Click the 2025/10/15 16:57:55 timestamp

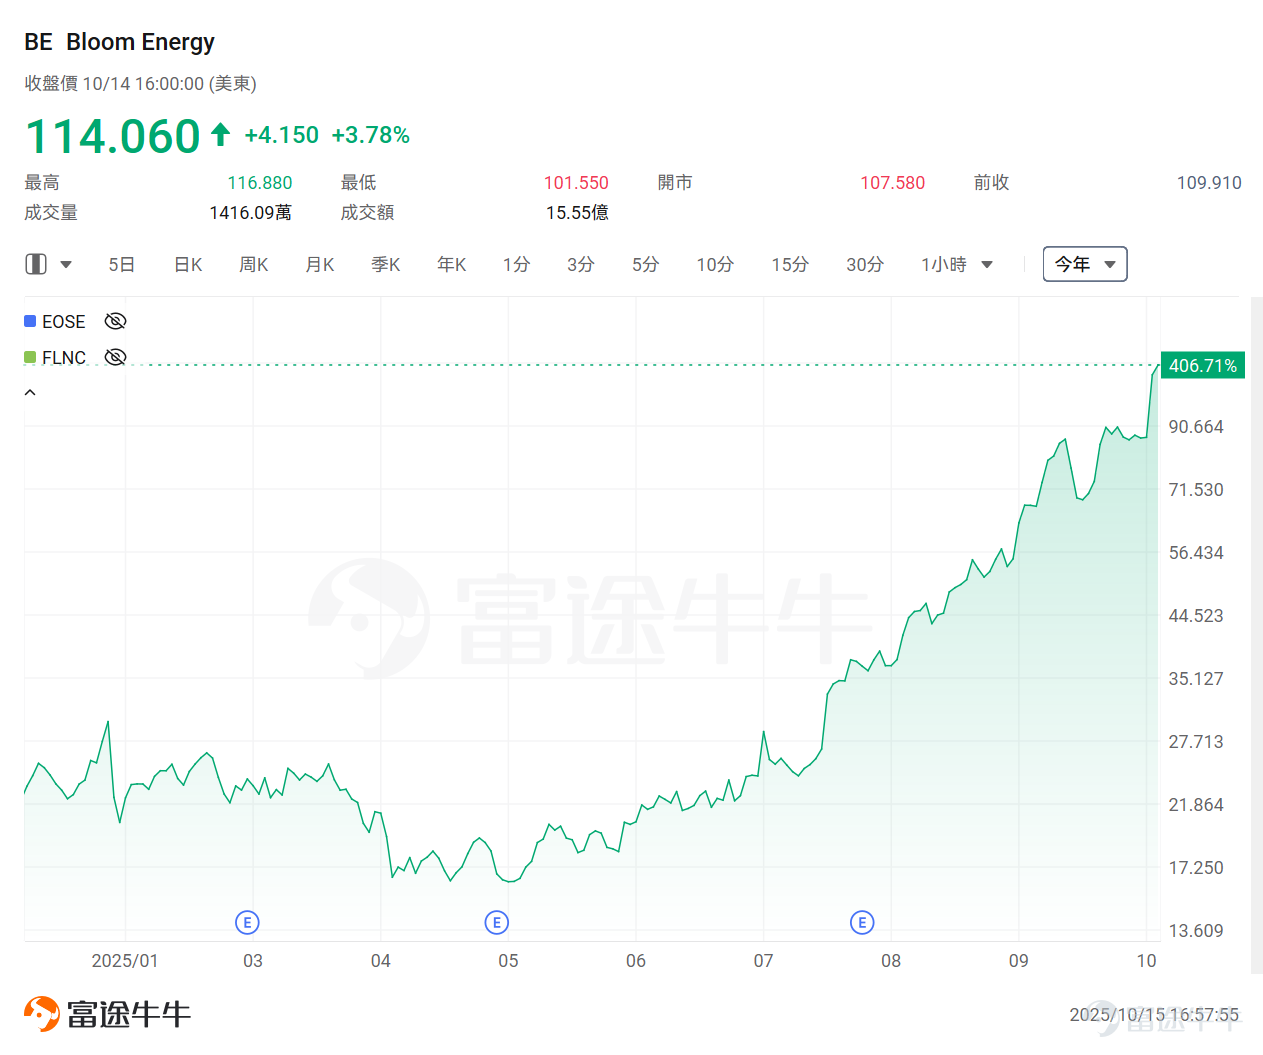click(x=1154, y=1015)
